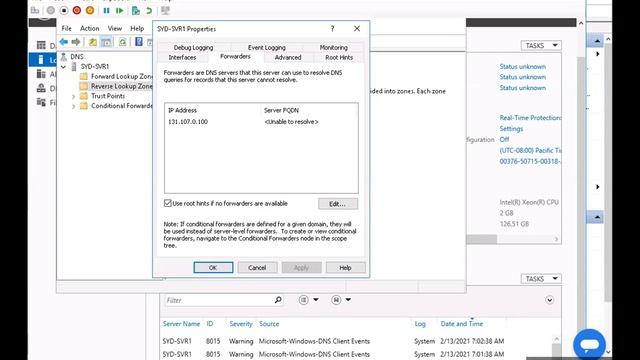The height and width of the screenshot is (360, 640).
Task: Open the upper TASKS dropdown
Action: 541,45
